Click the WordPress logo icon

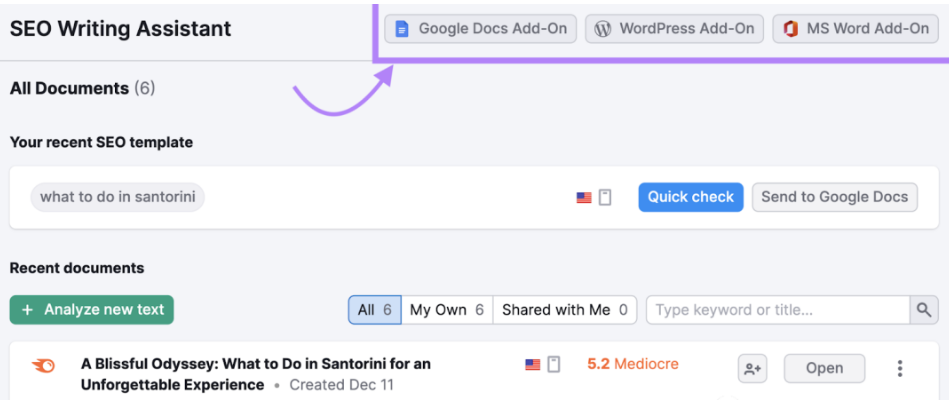(x=602, y=29)
